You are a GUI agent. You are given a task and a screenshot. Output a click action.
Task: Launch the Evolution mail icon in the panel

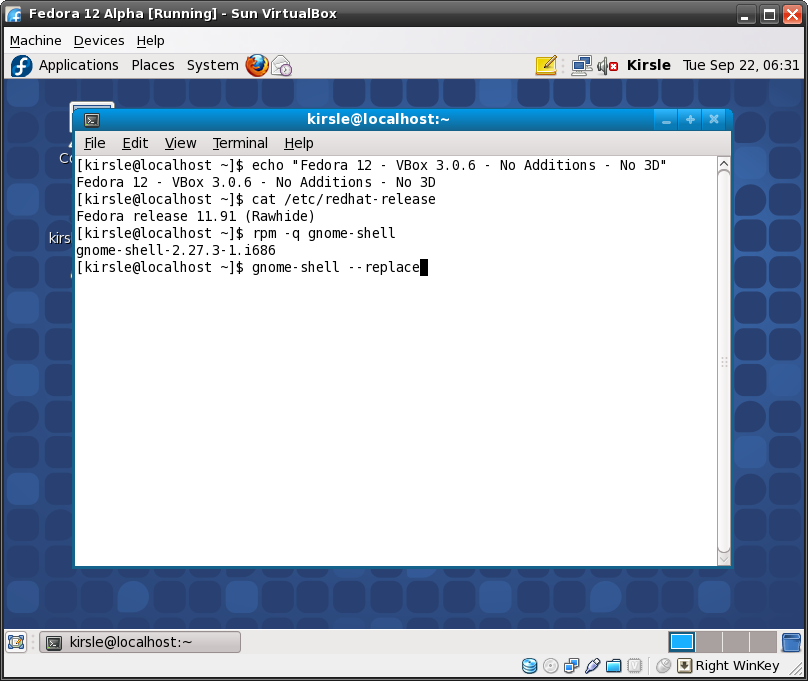coord(281,66)
